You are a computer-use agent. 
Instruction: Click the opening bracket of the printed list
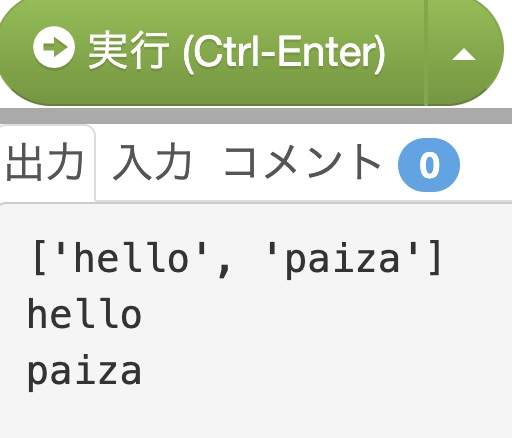tap(39, 257)
